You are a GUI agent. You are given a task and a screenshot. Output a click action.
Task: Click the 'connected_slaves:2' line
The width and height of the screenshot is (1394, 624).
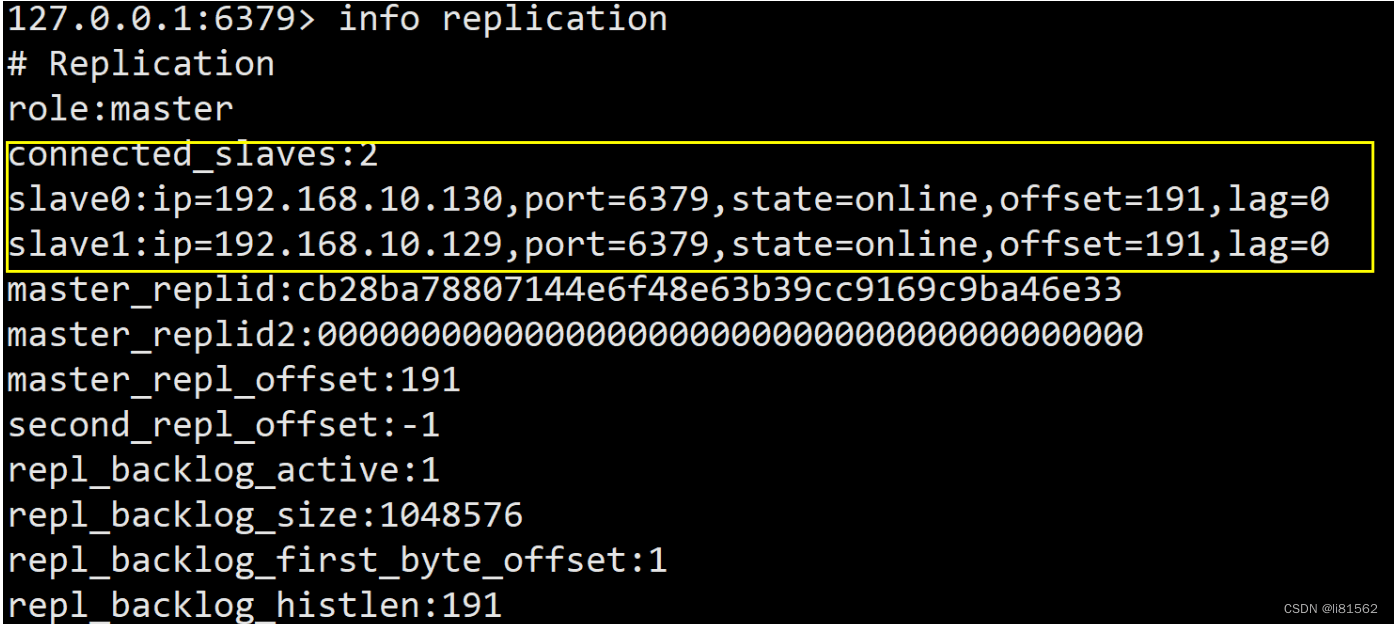pyautogui.click(x=193, y=155)
